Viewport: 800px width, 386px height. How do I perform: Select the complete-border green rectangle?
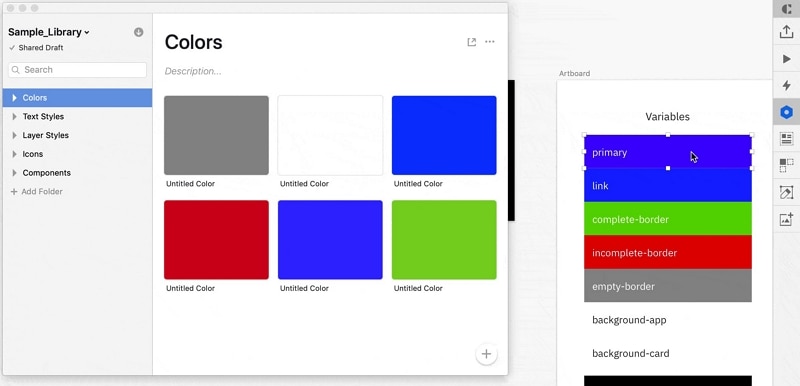click(x=668, y=219)
